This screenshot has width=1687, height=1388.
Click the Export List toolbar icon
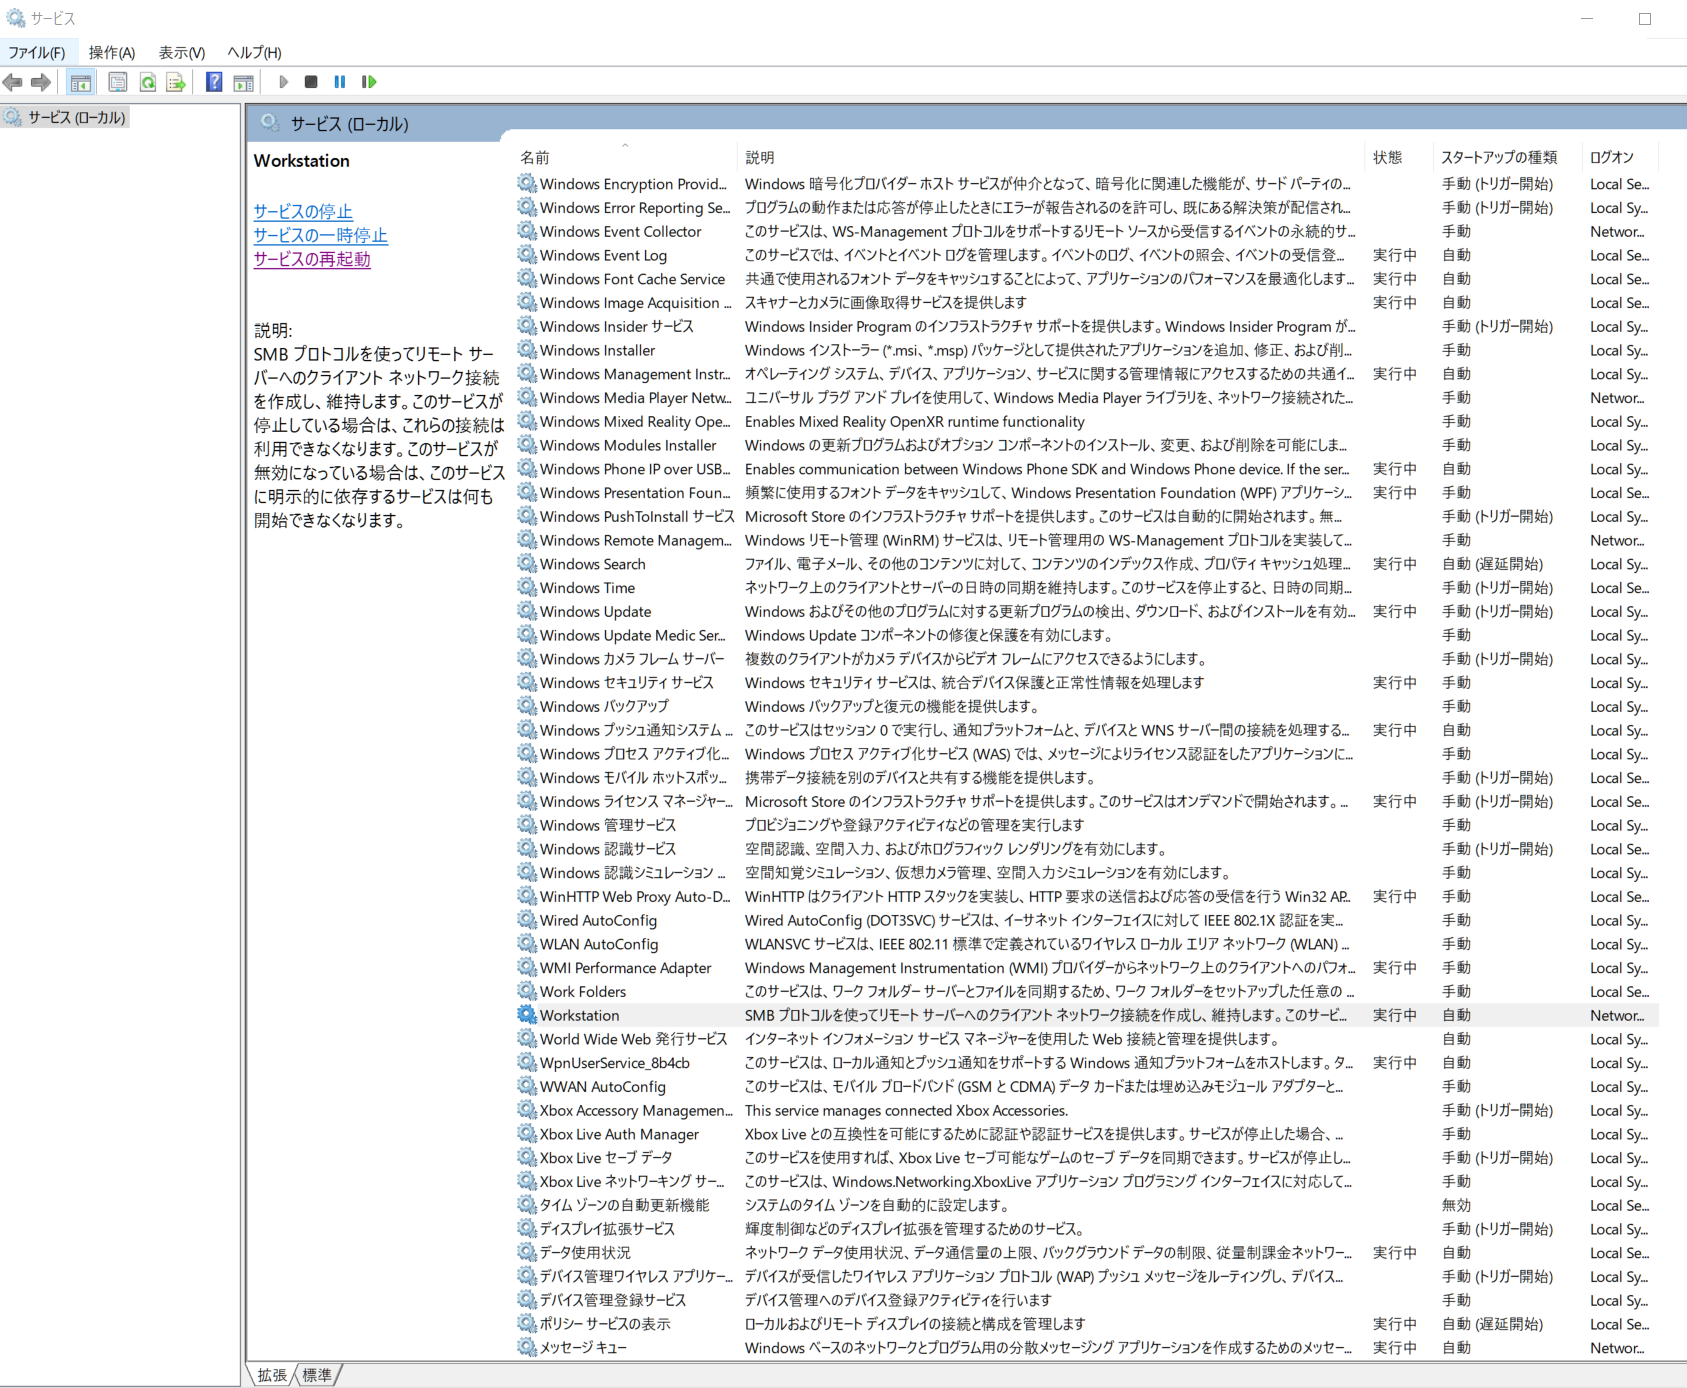coord(176,82)
